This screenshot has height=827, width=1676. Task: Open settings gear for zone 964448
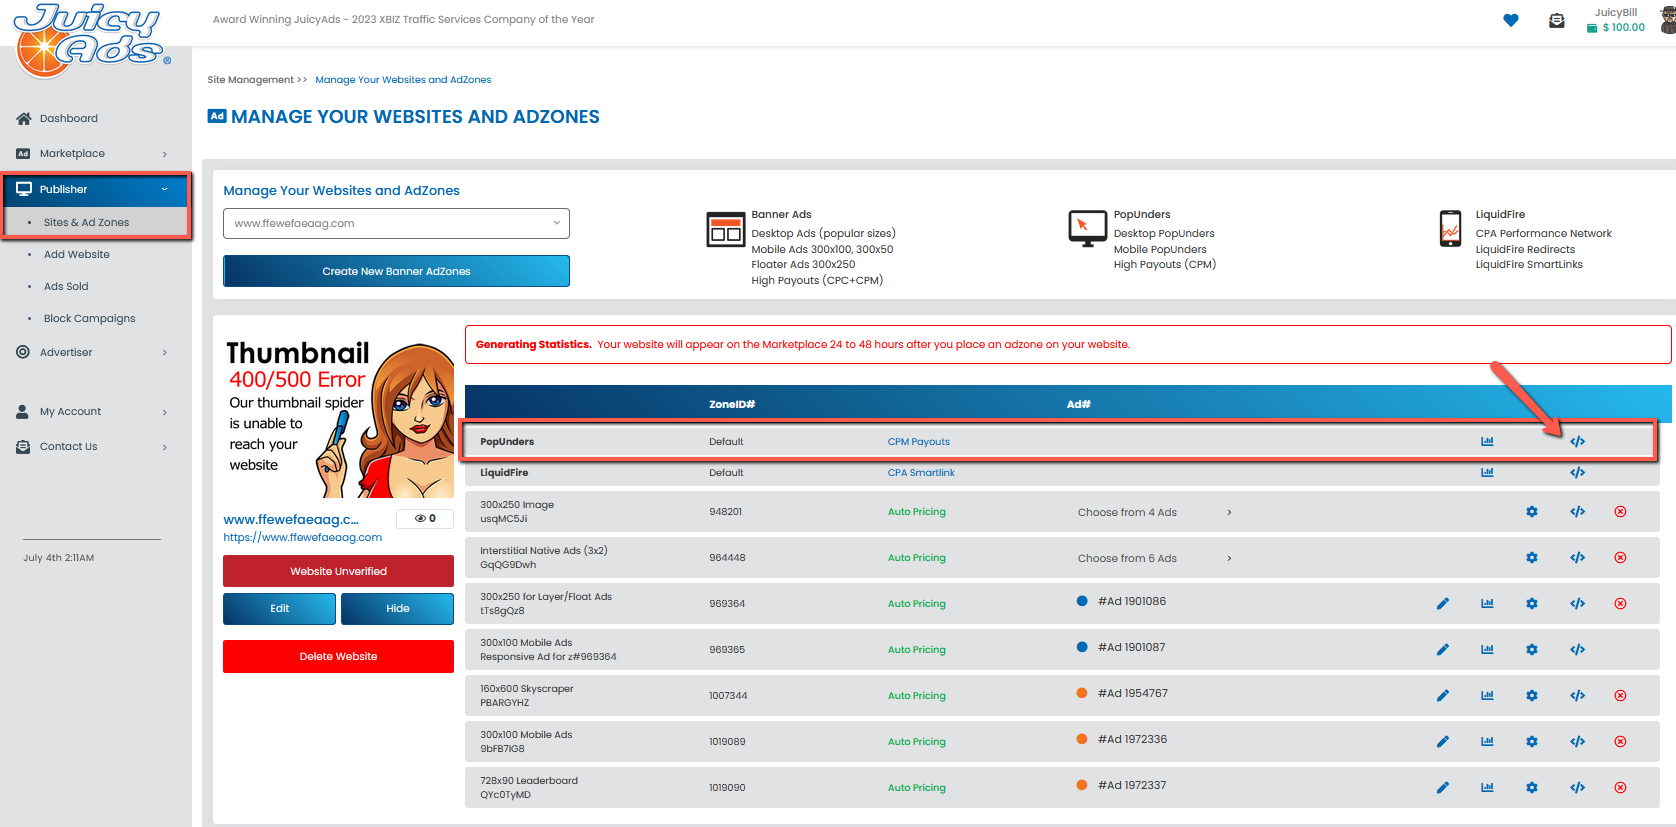coord(1532,558)
